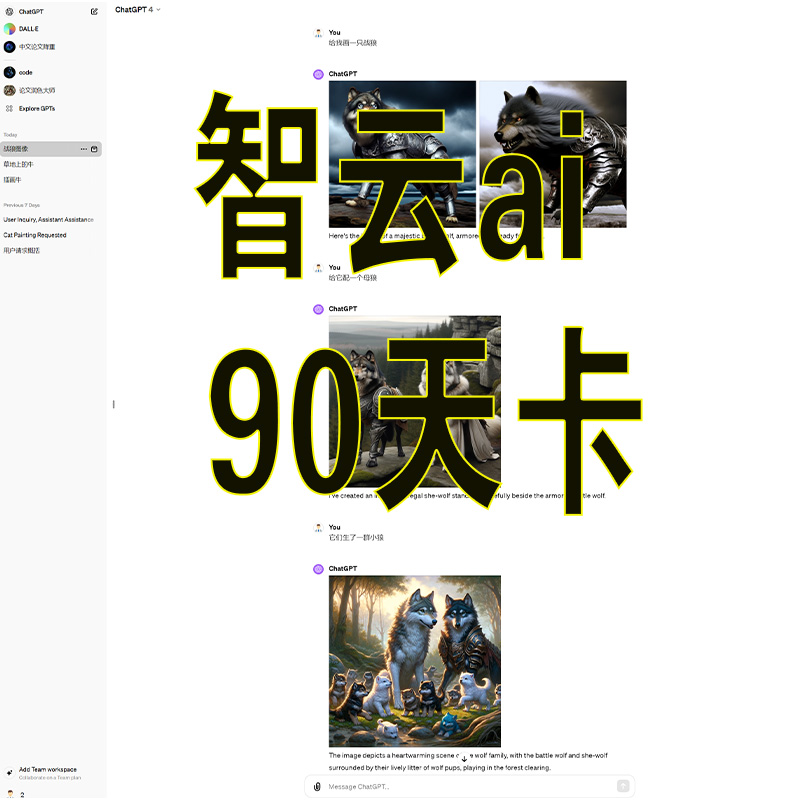Viewport: 800px width, 800px height.
Task: Open the 论文润色大师 GPT
Action: [x=30, y=90]
